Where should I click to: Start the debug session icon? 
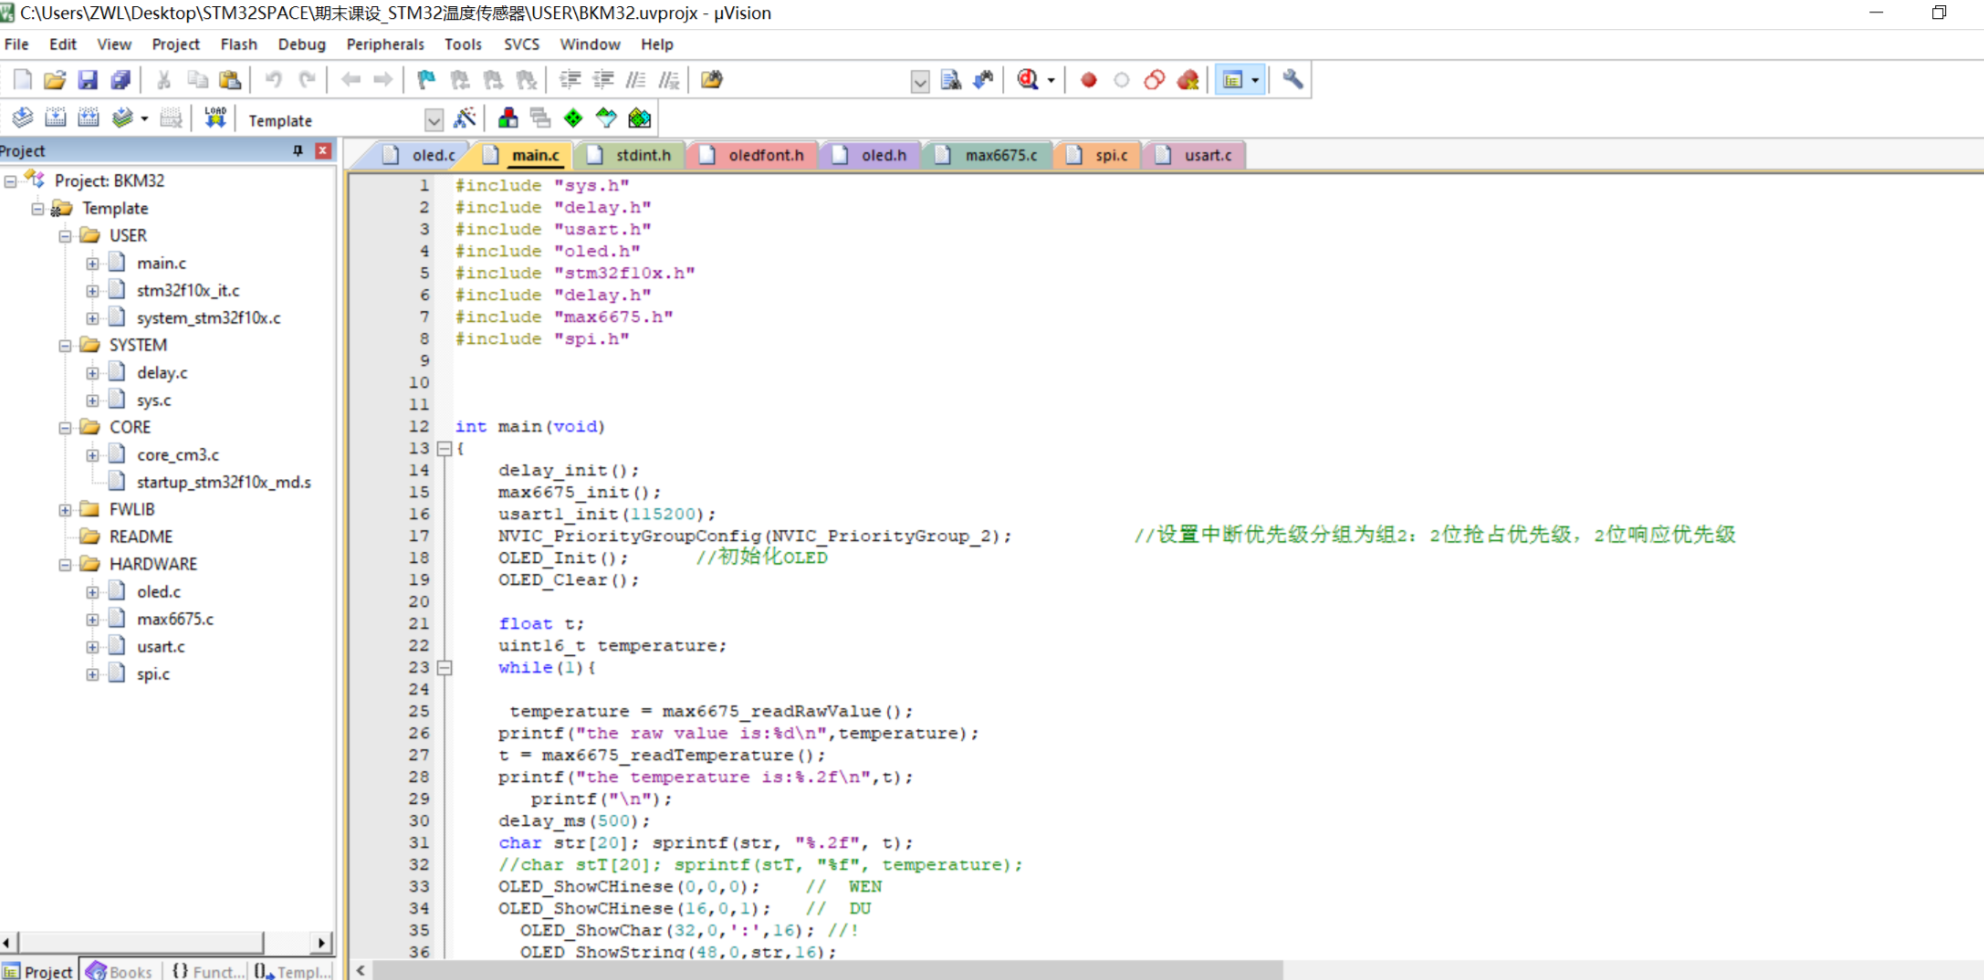point(1027,80)
